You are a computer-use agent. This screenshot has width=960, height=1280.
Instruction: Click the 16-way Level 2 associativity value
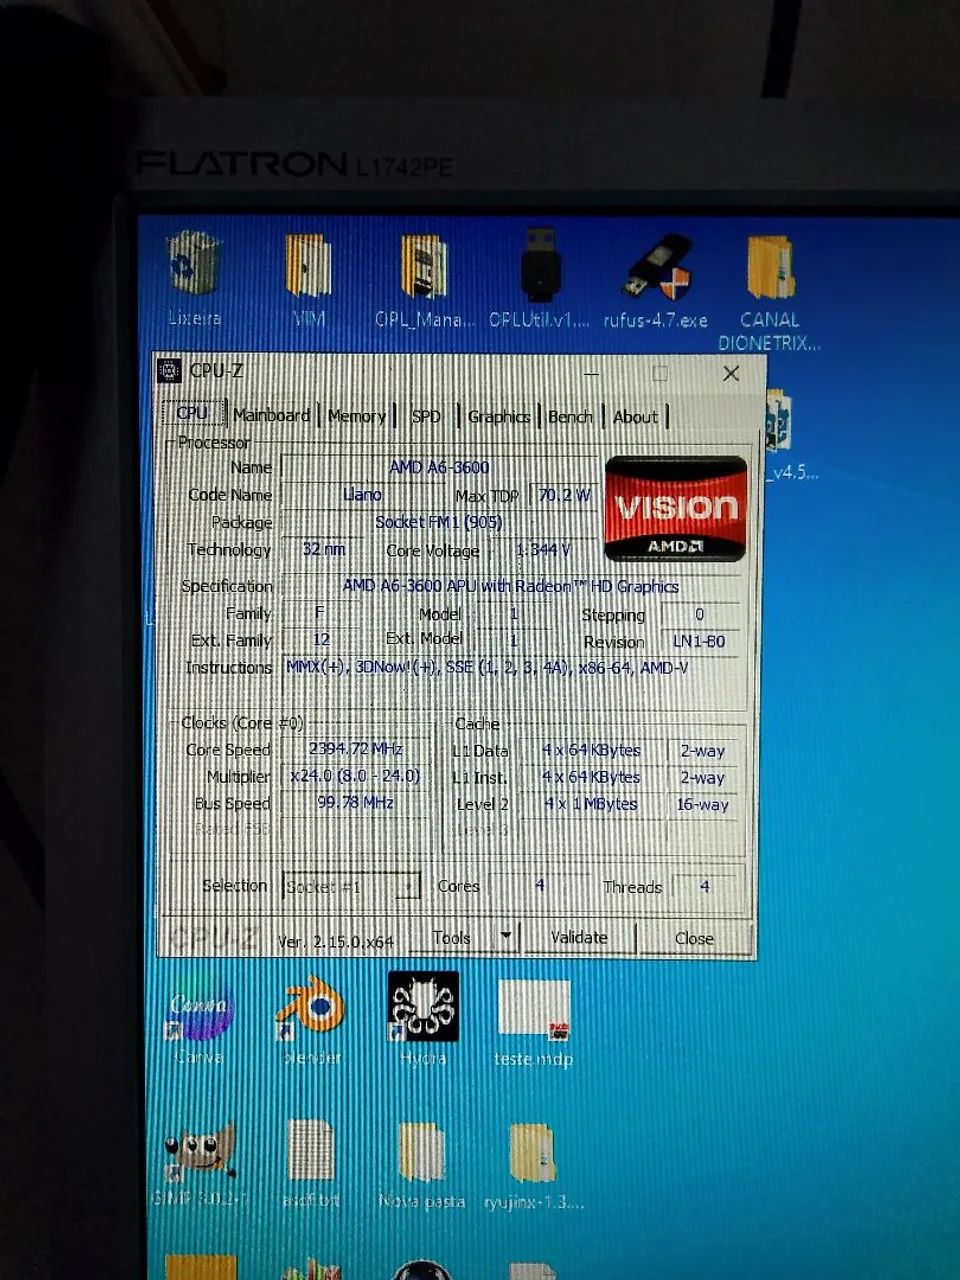click(703, 804)
